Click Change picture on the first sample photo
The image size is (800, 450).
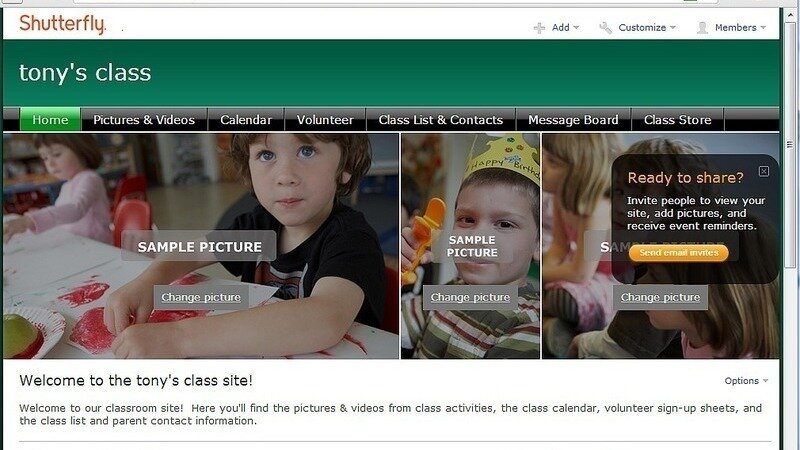click(x=201, y=297)
